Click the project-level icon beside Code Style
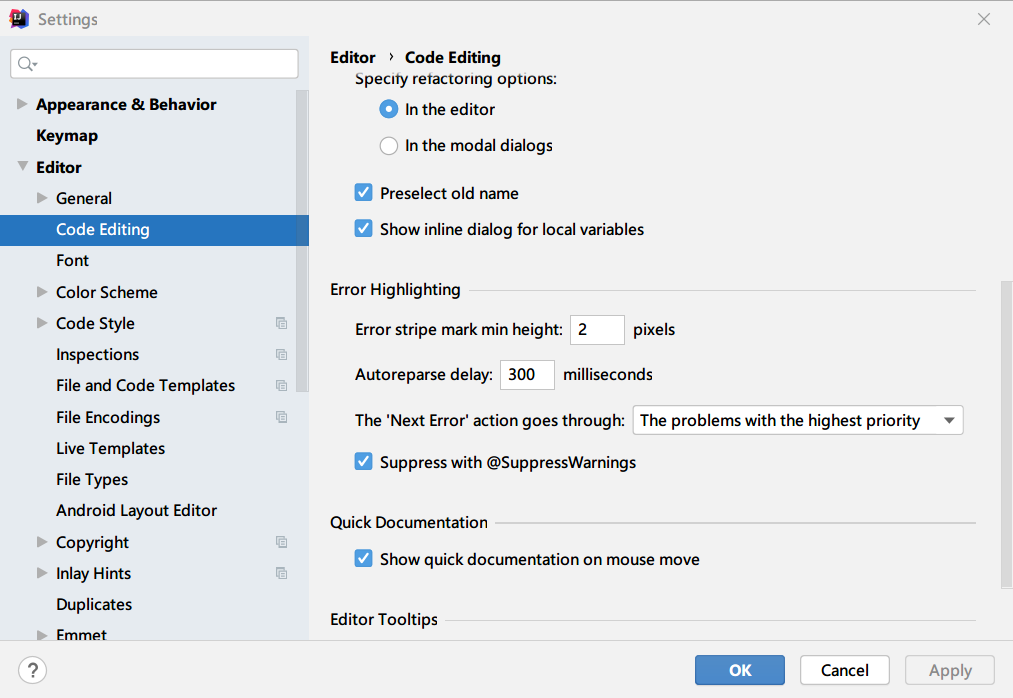This screenshot has width=1013, height=698. [x=281, y=323]
